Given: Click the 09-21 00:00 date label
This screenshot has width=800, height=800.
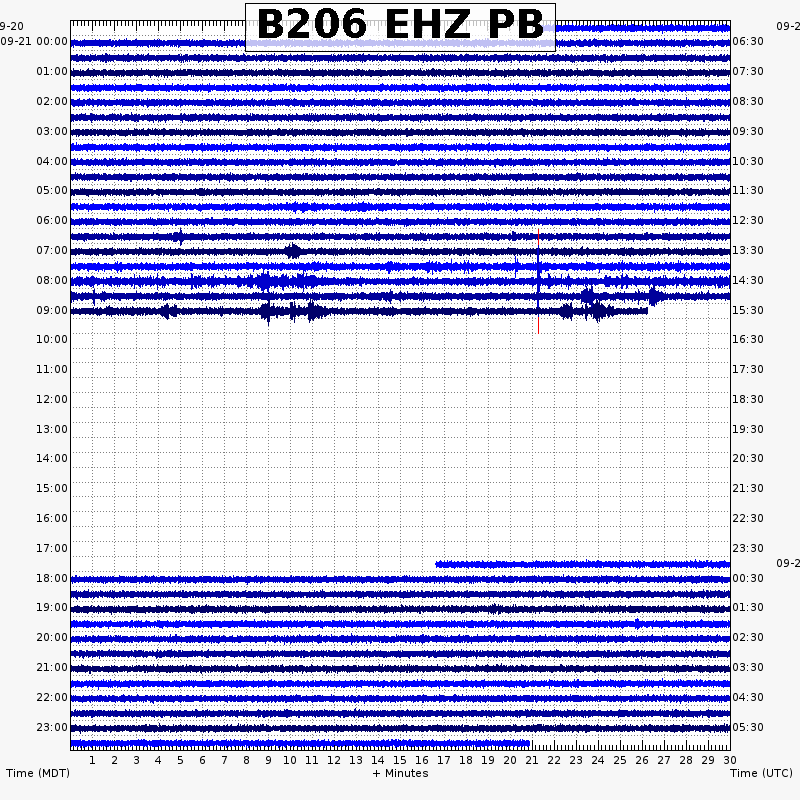Looking at the screenshot, I should click(34, 41).
